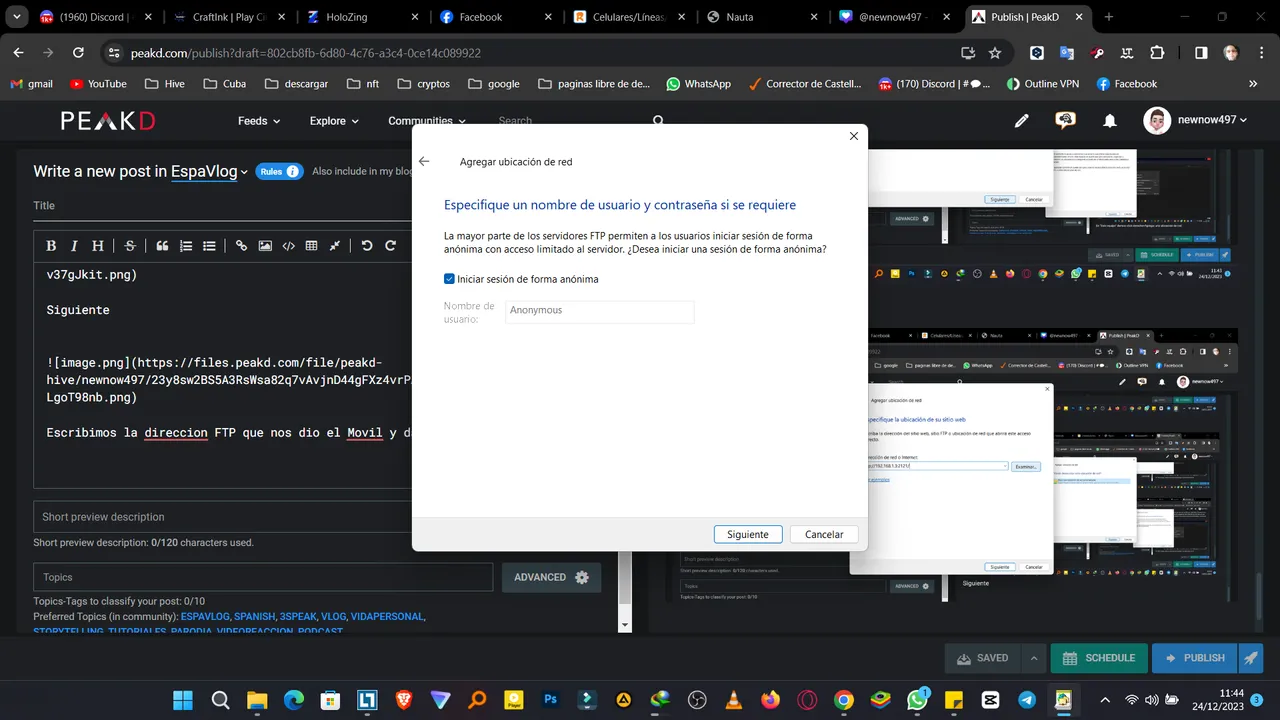Open the Communities dropdown menu

(427, 121)
